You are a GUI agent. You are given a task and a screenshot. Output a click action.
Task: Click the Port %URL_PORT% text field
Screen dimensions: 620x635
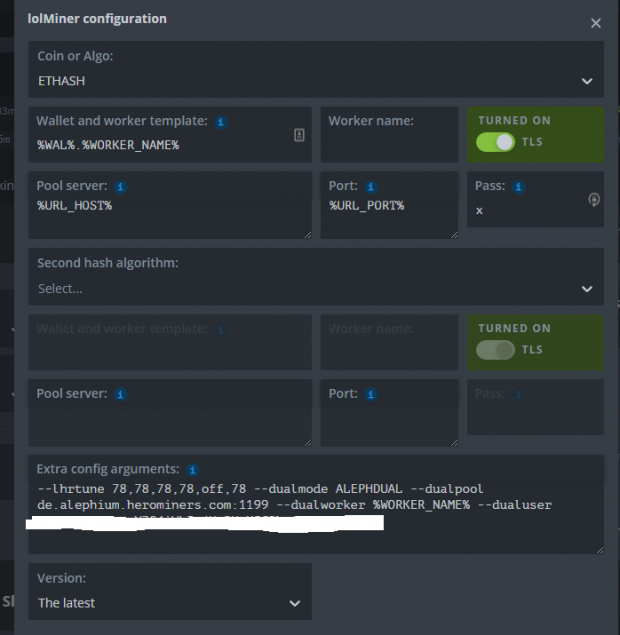point(388,215)
